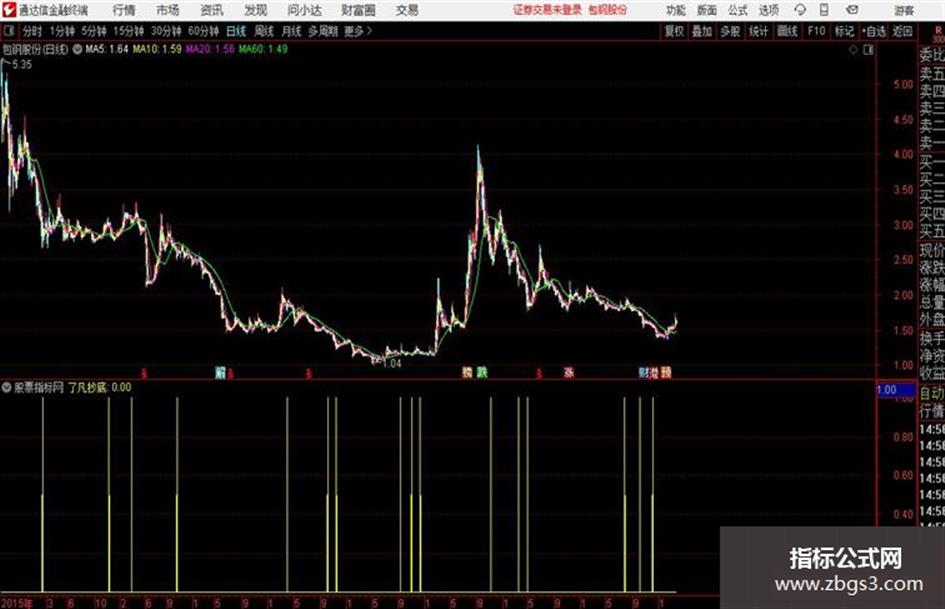Expand the 更多 periods list
Image resolution: width=945 pixels, height=609 pixels.
coord(358,31)
